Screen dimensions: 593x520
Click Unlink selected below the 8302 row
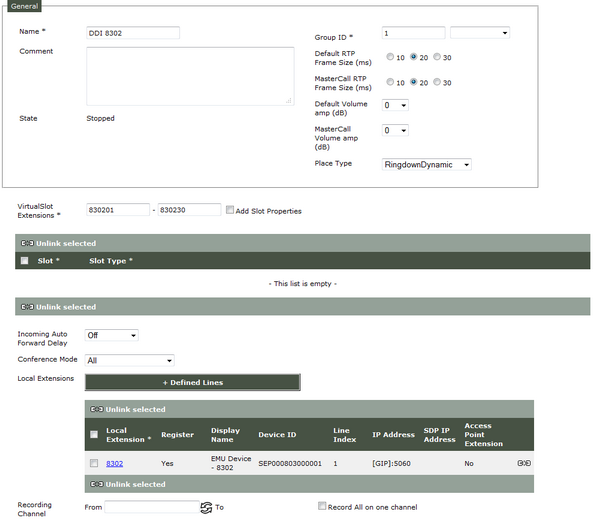coord(128,484)
